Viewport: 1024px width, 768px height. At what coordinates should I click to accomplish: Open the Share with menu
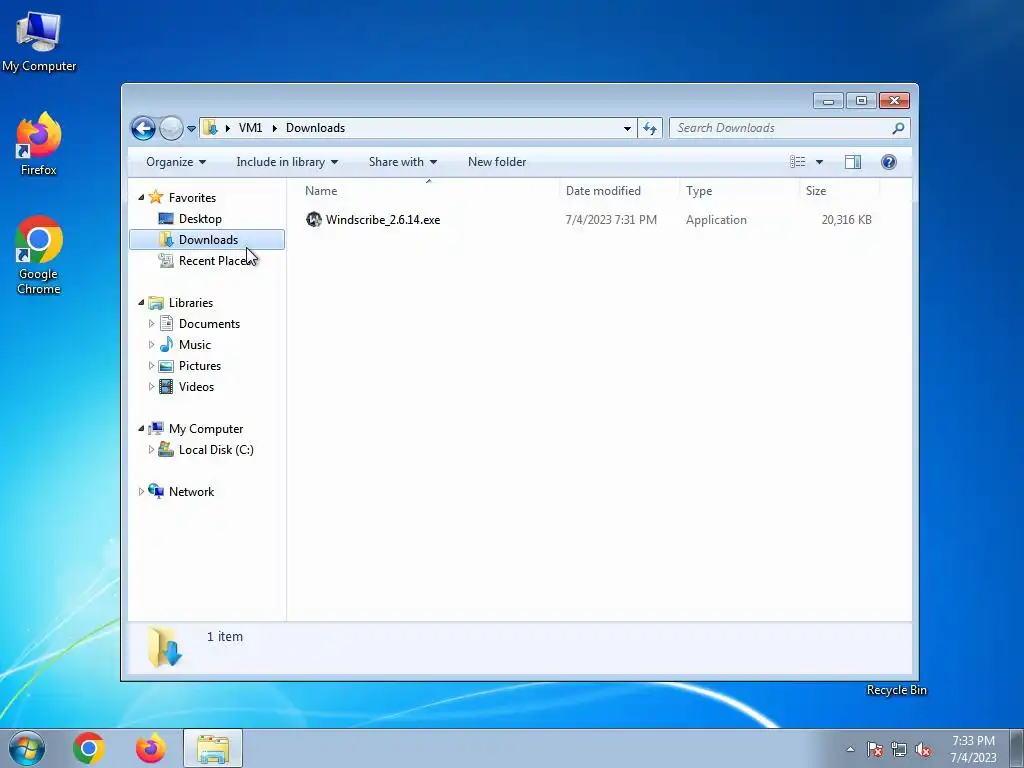tap(402, 162)
